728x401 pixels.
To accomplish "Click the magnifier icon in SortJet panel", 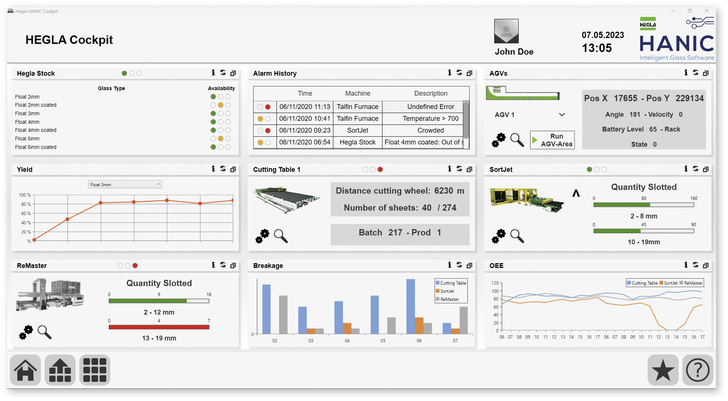I will [518, 236].
